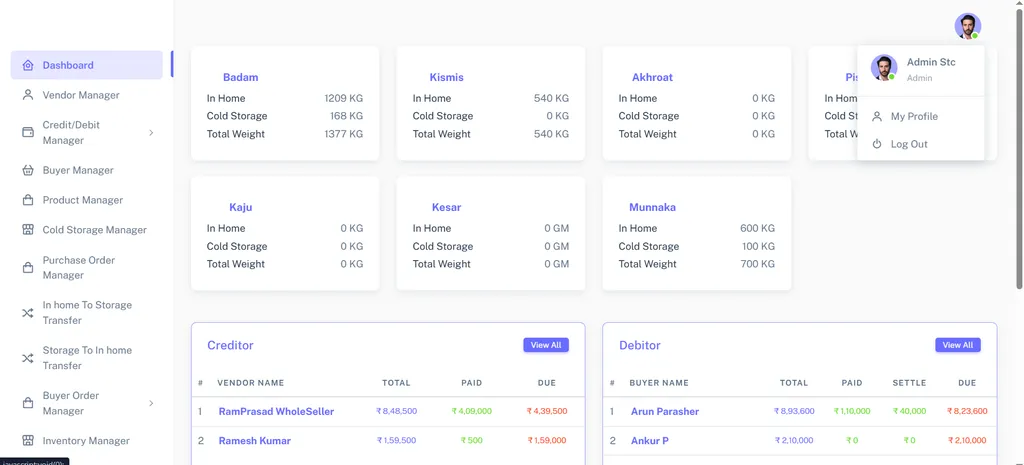1024x465 pixels.
Task: Toggle the admin avatar dropdown at top right
Action: tap(967, 26)
